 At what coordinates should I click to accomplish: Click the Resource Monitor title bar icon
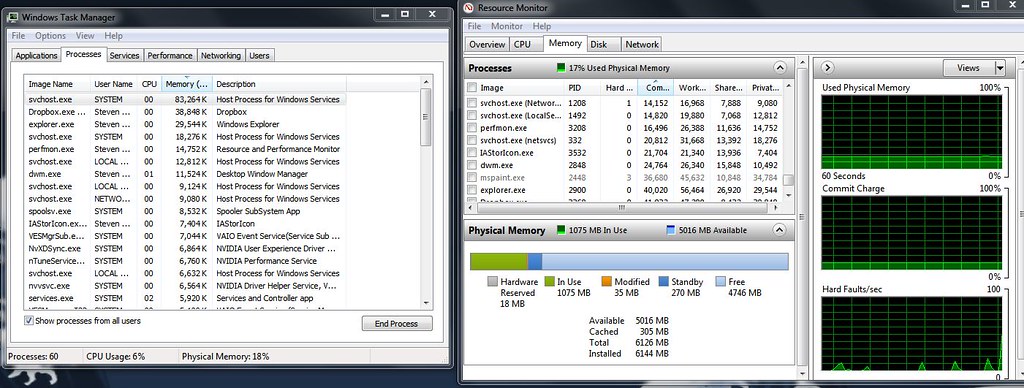469,8
